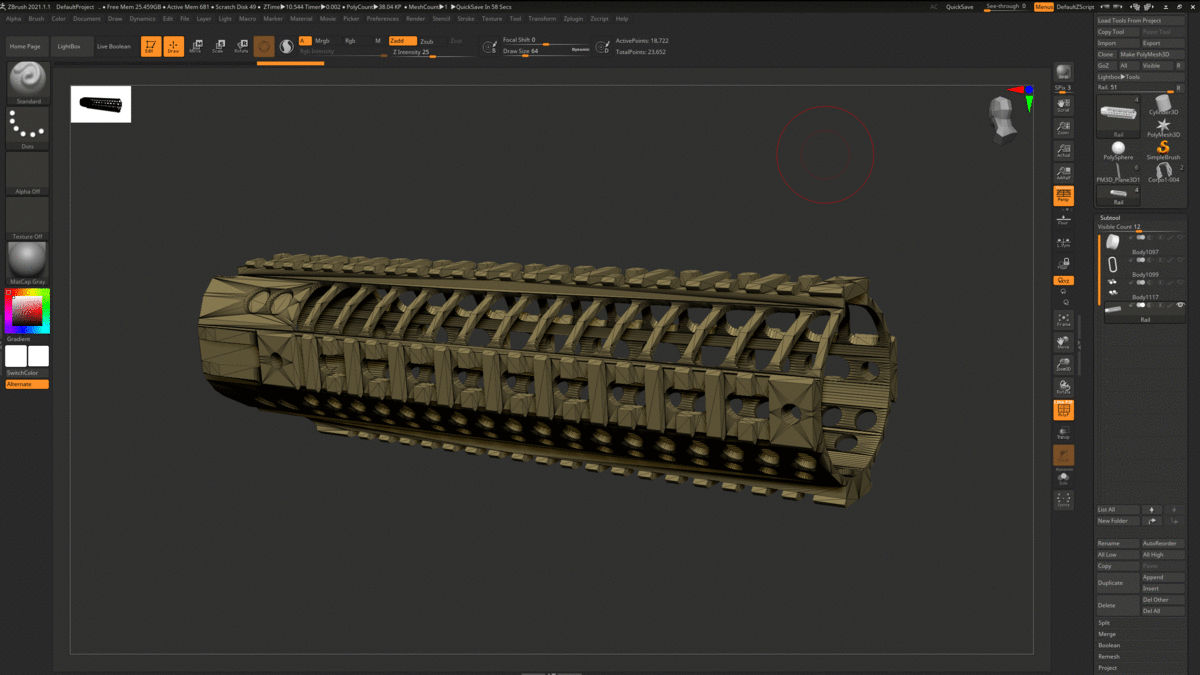Click the PolyMesh3D star icon
Viewport: 1200px width, 675px height.
[1163, 126]
